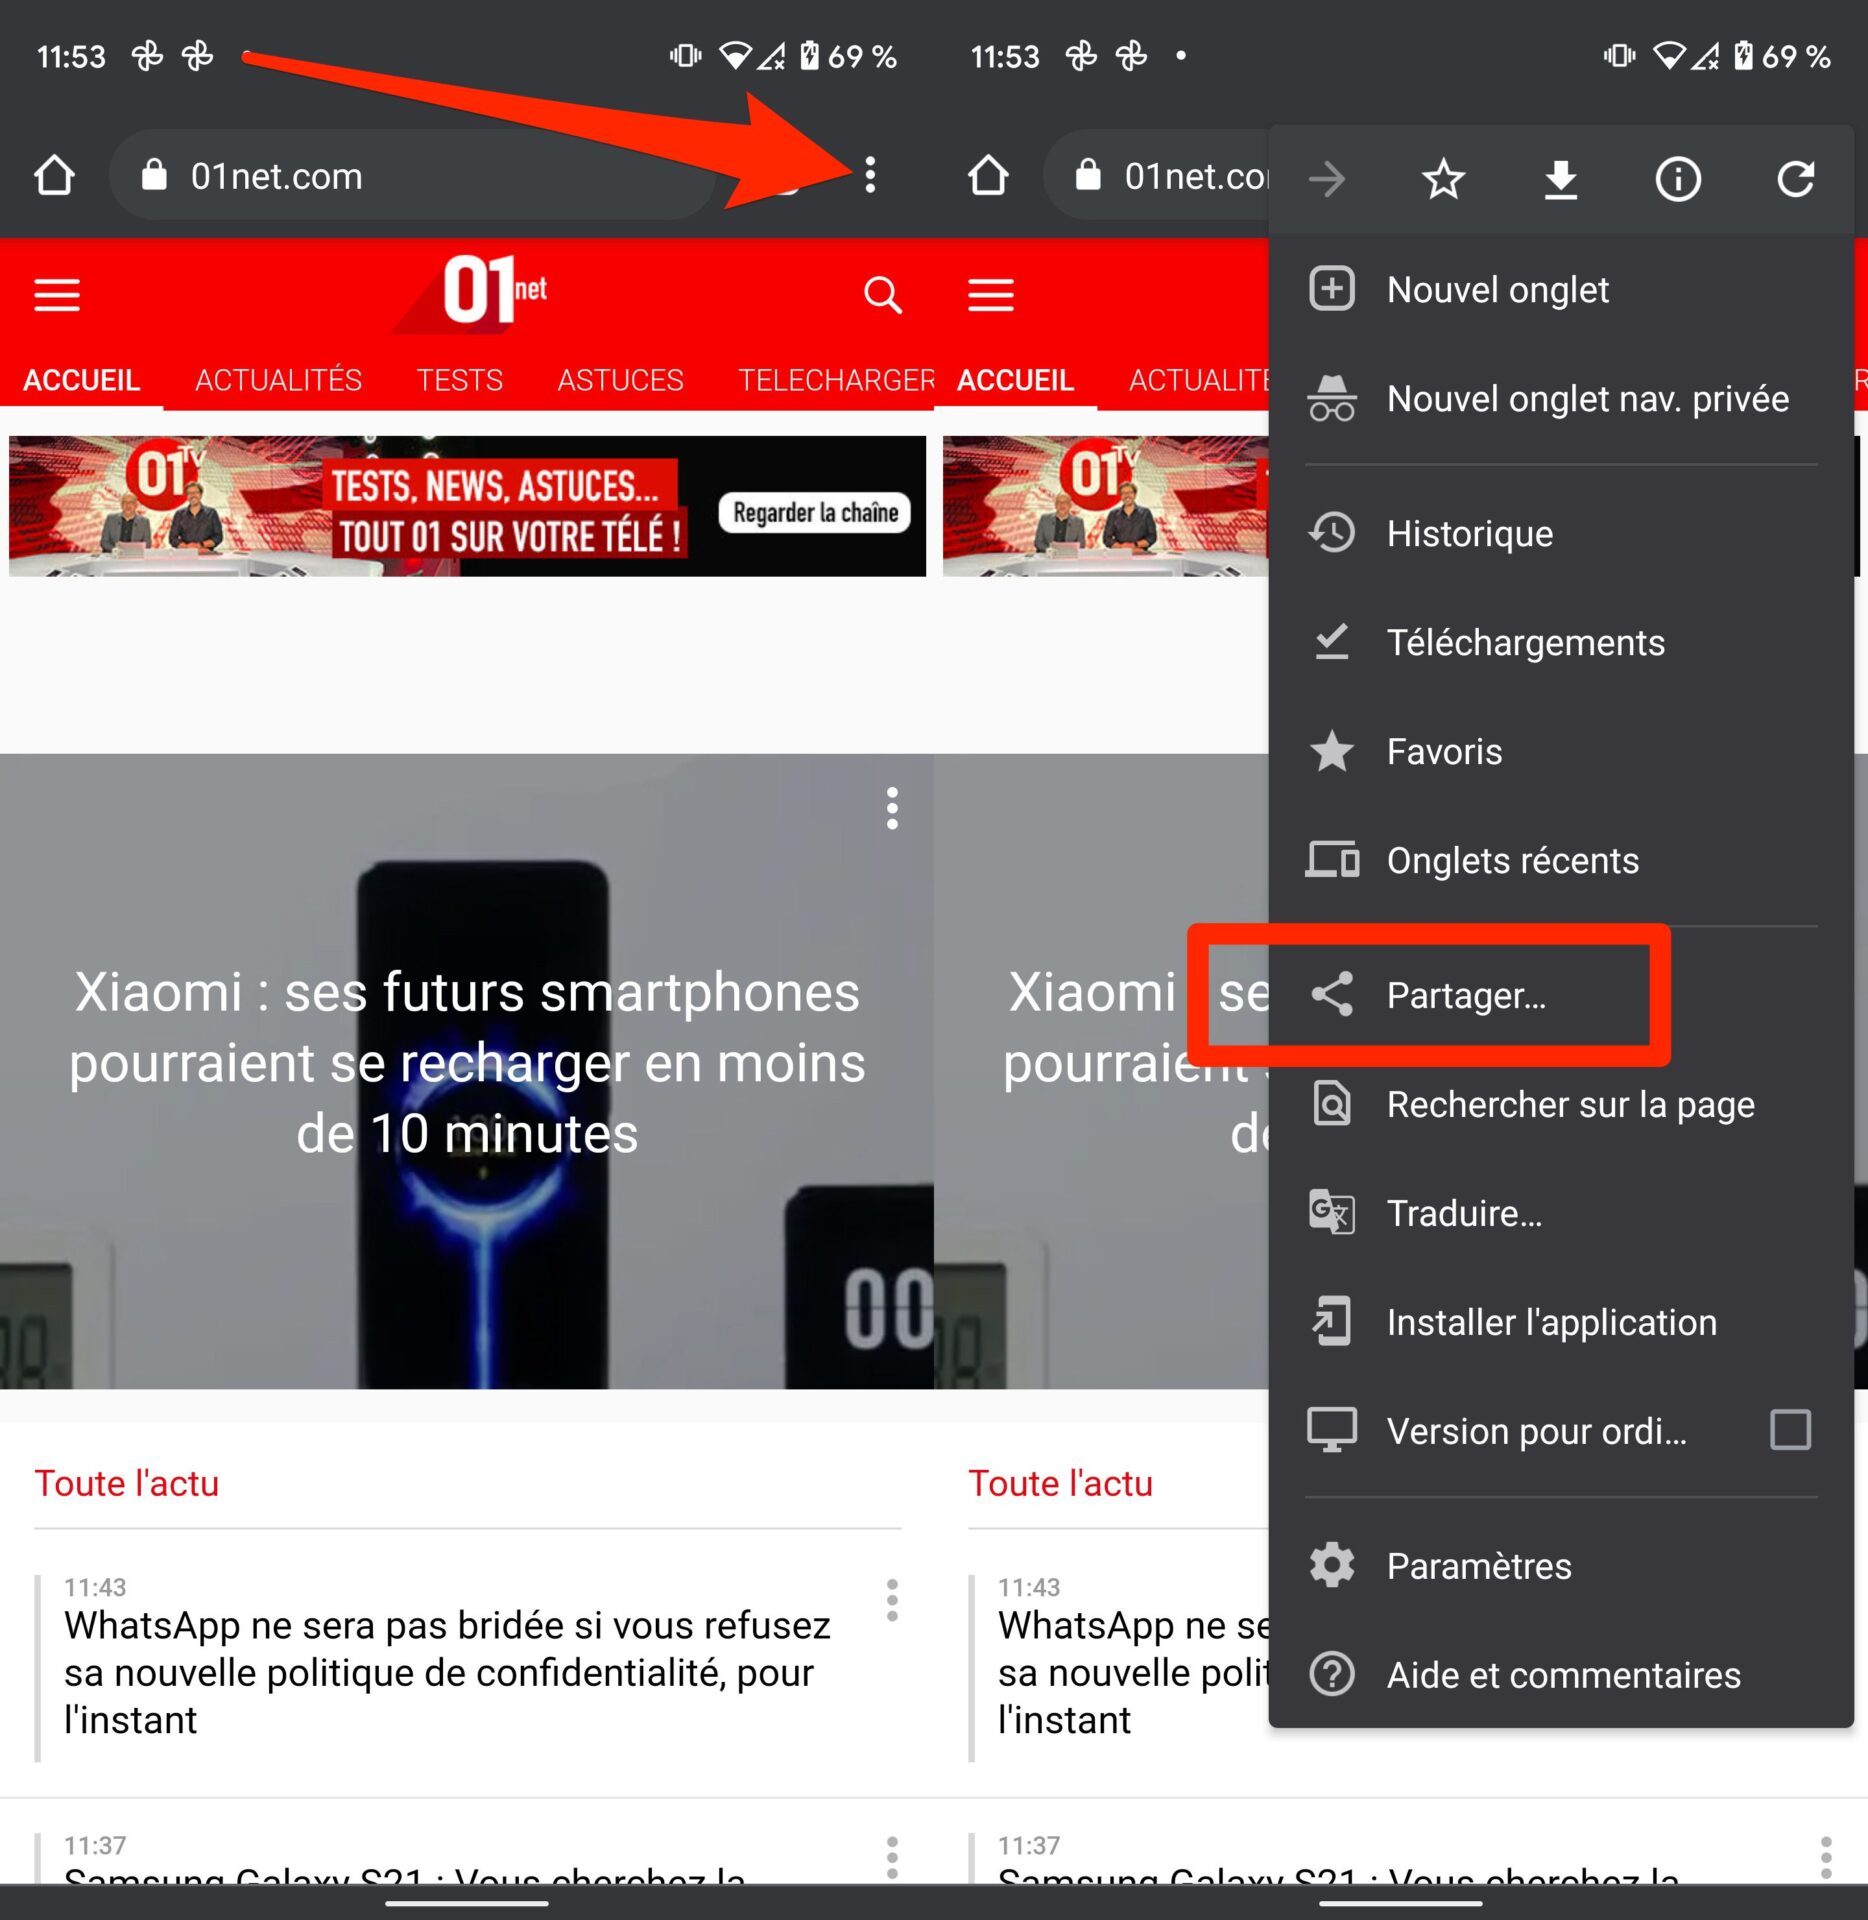Click the Toute l'actu link in right screenshot
This screenshot has height=1920, width=1868.
click(x=1061, y=1483)
